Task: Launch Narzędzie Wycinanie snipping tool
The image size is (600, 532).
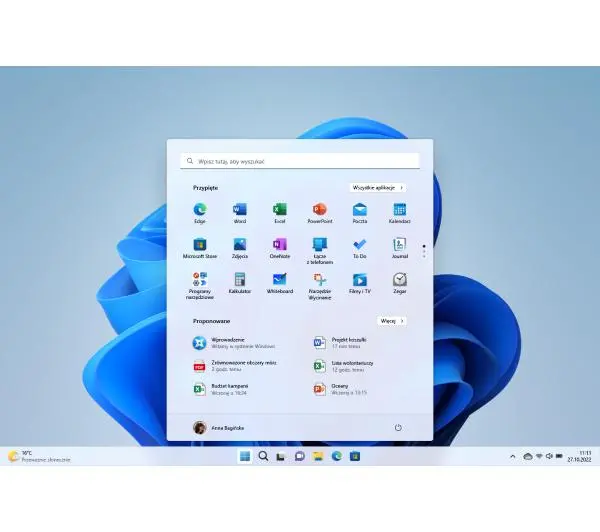Action: 320,286
